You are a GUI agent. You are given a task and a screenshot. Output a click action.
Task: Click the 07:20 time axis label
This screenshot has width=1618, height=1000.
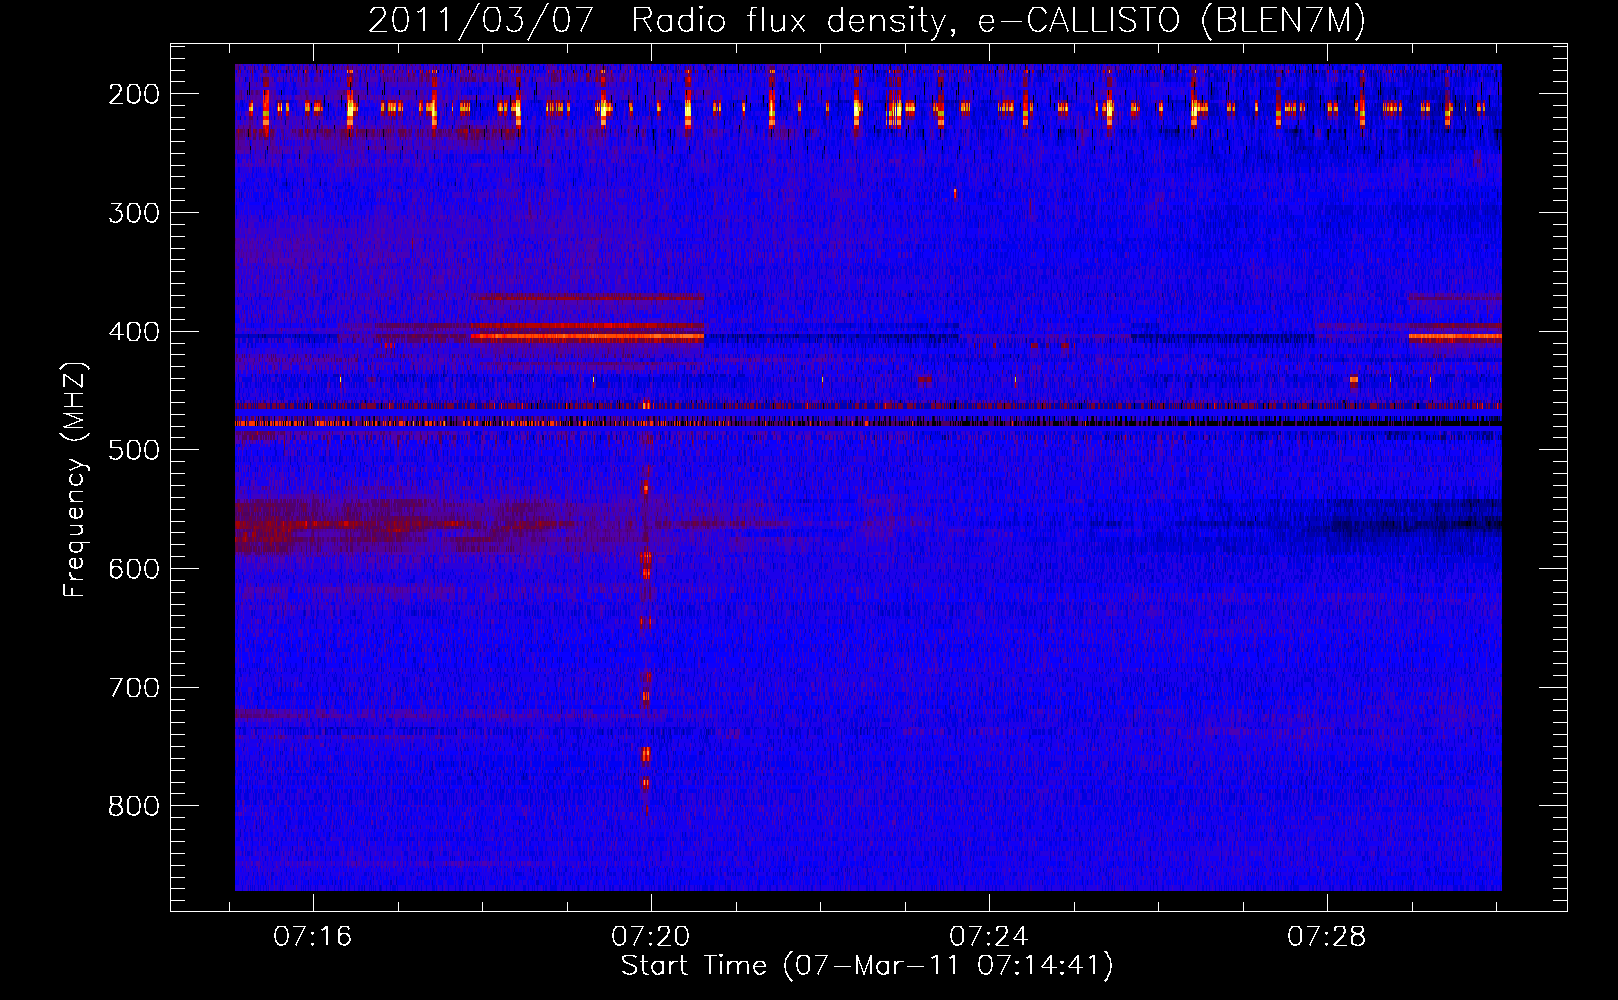pyautogui.click(x=651, y=937)
